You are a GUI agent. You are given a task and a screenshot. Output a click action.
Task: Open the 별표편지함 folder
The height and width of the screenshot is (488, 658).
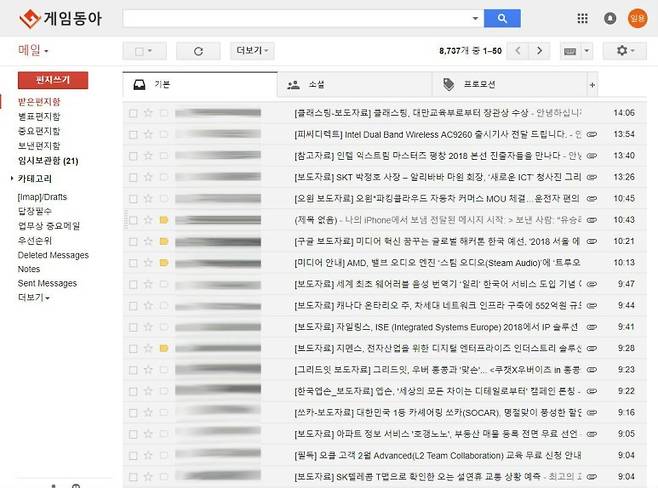pos(39,116)
